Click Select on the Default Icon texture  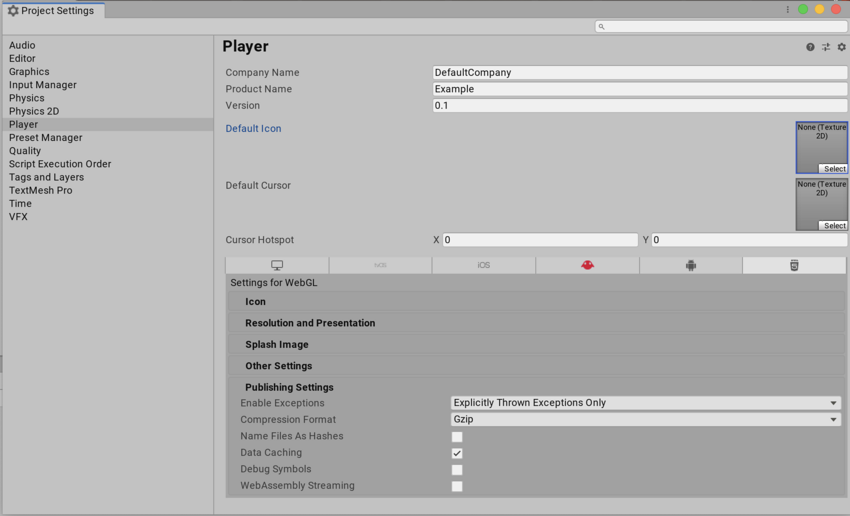click(x=833, y=169)
